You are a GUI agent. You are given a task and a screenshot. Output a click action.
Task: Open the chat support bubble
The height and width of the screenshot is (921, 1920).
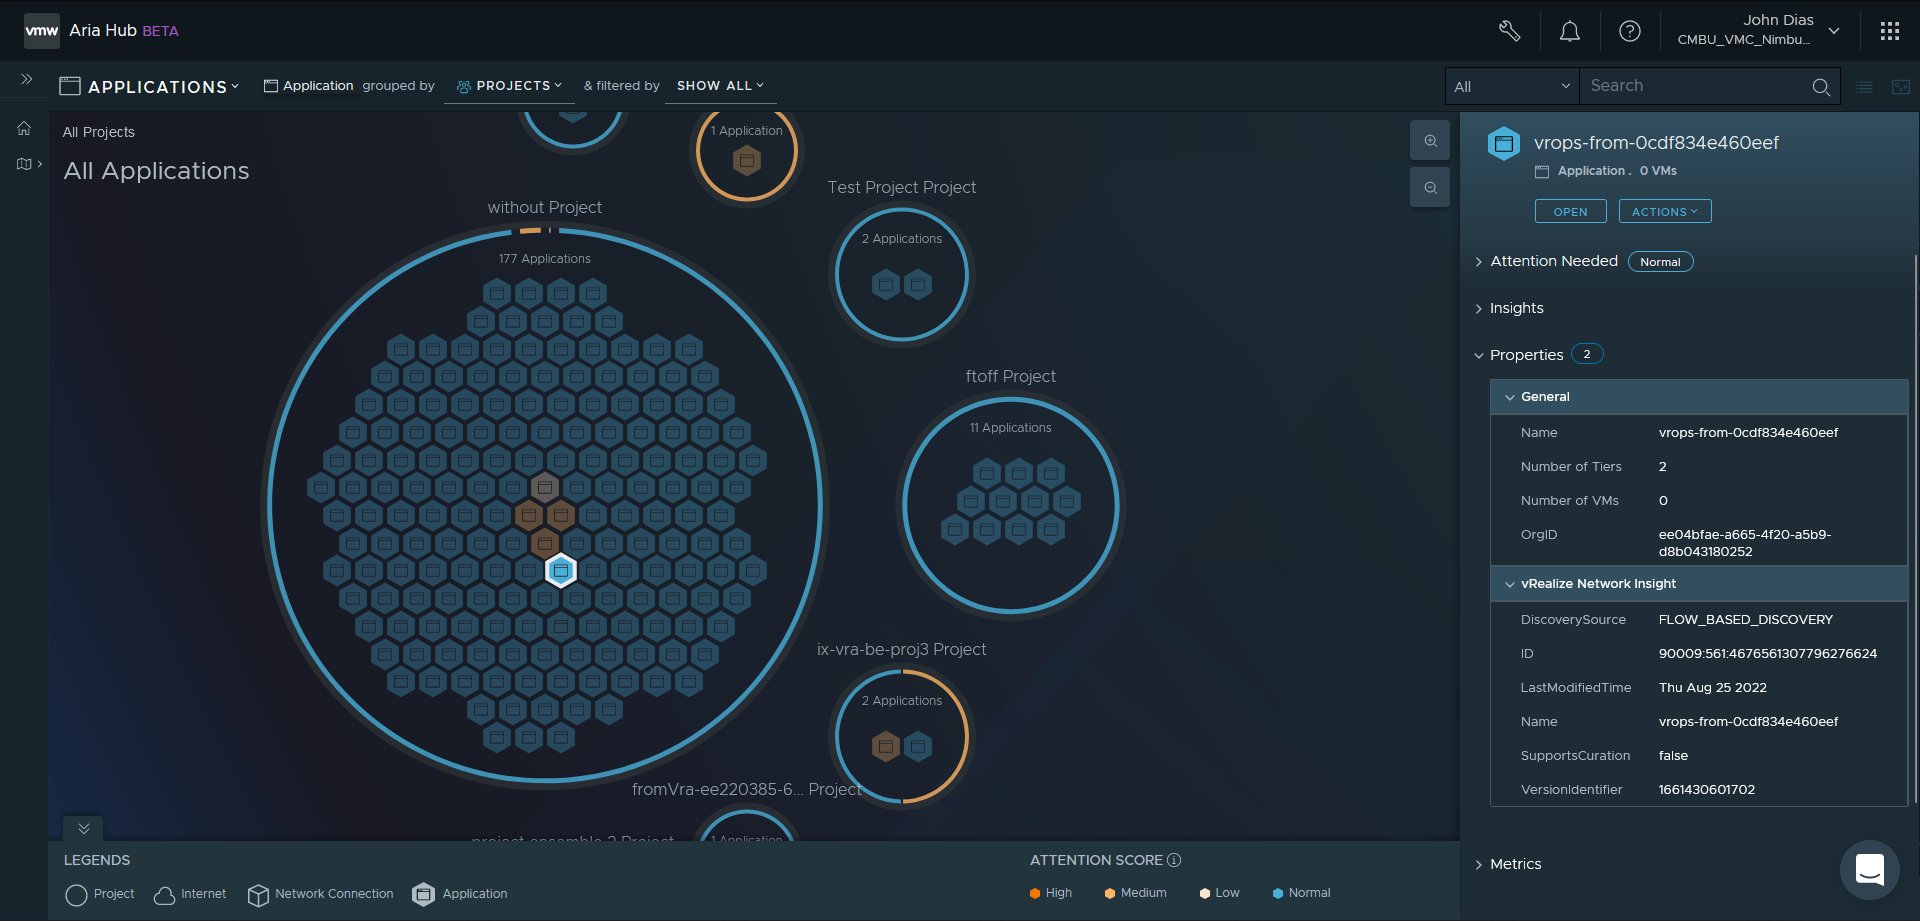click(x=1870, y=869)
